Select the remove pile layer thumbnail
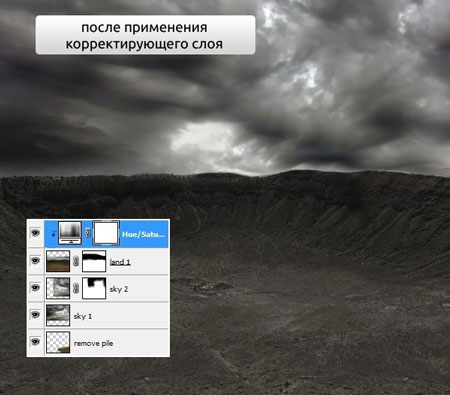Viewport: 450px width, 395px height. click(58, 342)
